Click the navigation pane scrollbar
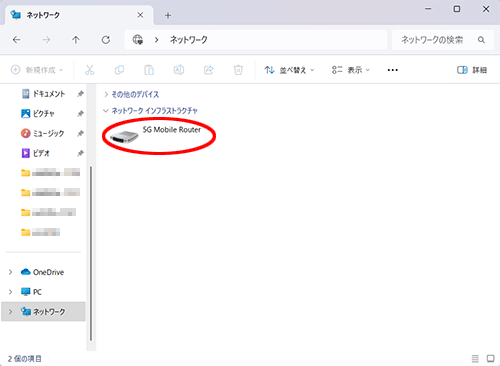Screen dimensions: 500x366 tap(91, 253)
